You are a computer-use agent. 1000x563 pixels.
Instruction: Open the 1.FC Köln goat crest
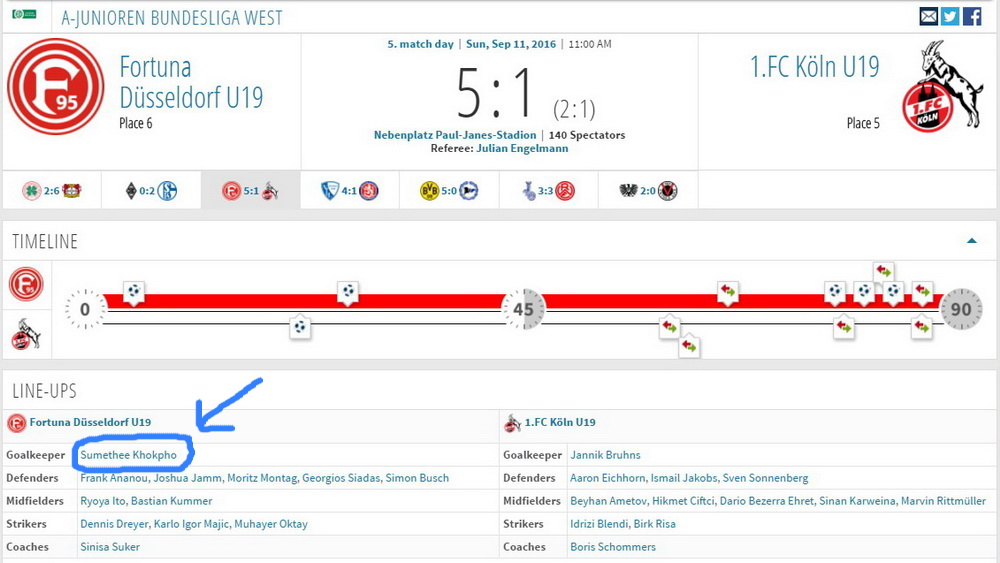[943, 87]
